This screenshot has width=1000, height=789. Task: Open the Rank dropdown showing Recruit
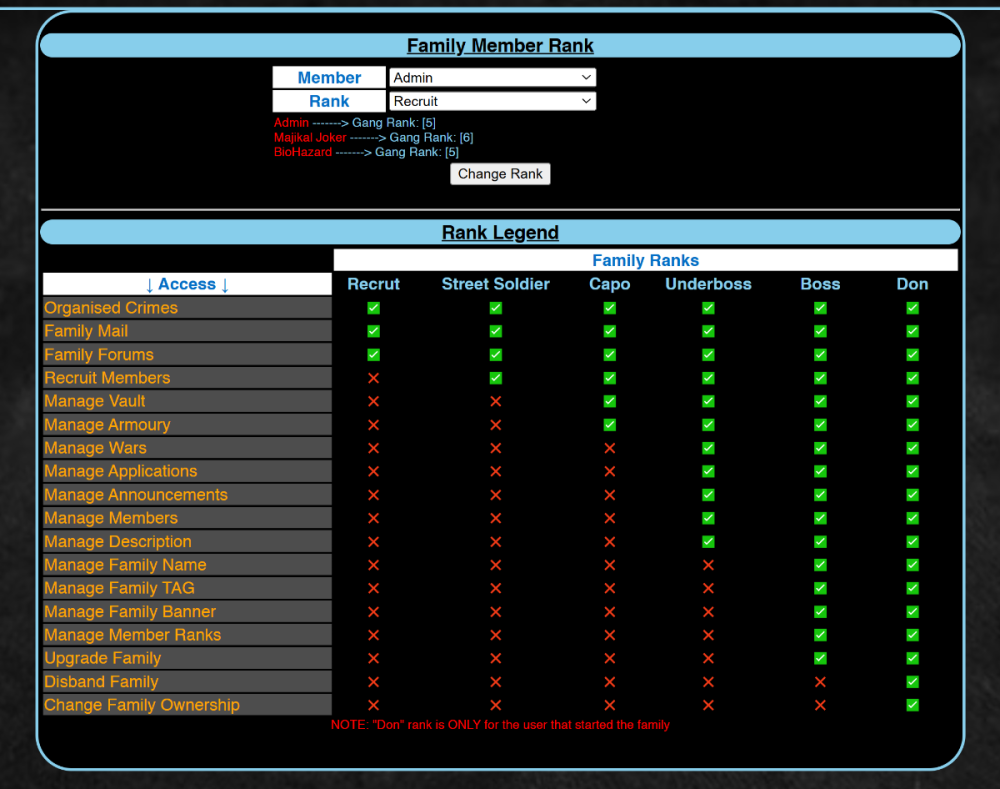tap(492, 101)
